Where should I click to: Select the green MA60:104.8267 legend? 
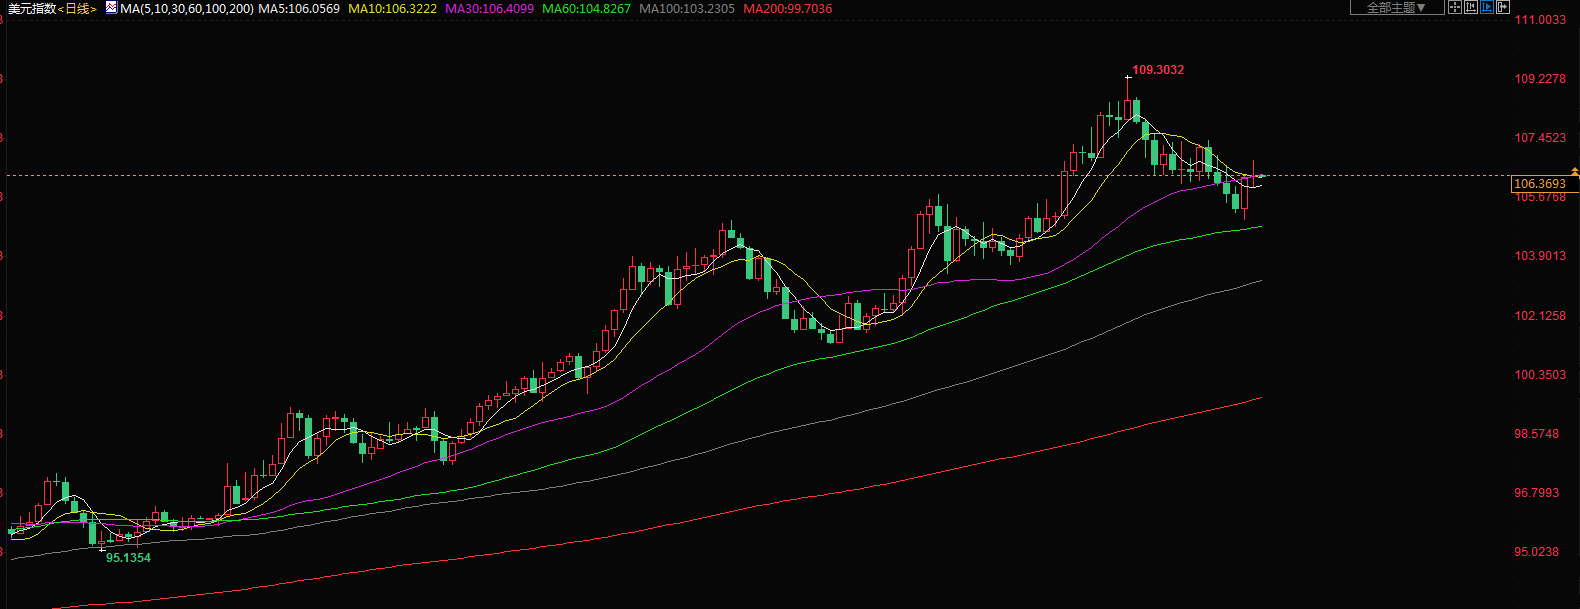[x=586, y=9]
